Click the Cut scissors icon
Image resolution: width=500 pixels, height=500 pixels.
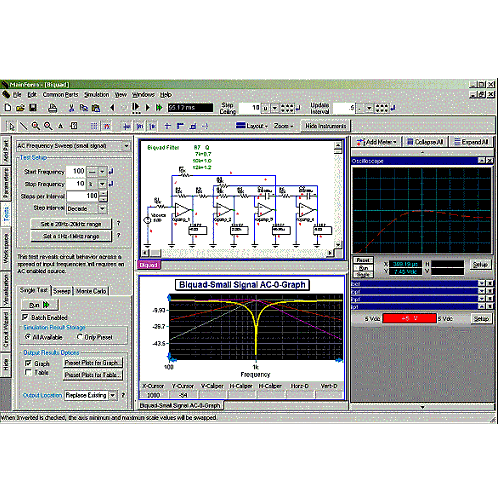pos(71,108)
